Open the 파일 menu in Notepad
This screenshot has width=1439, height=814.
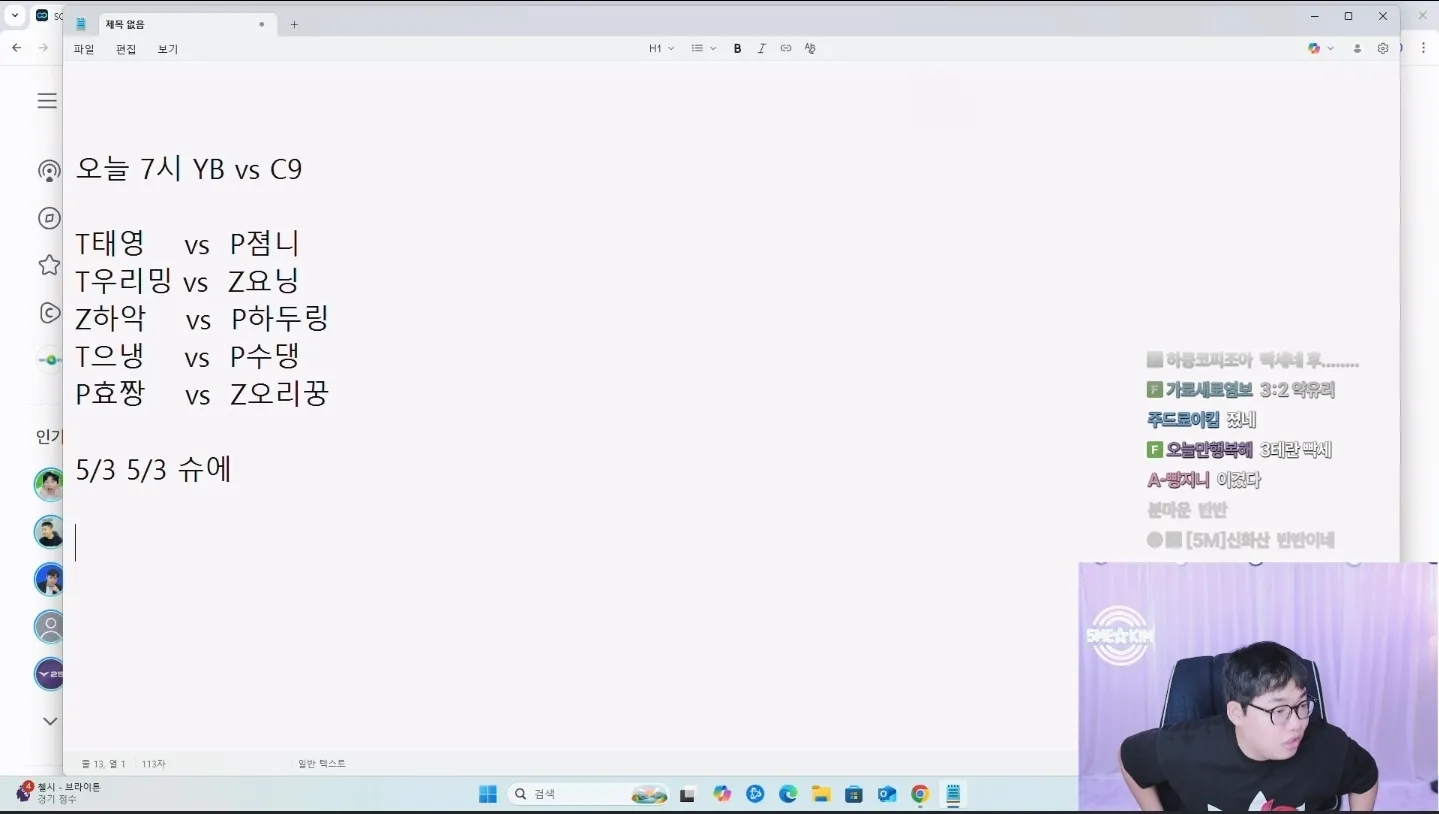pos(84,49)
